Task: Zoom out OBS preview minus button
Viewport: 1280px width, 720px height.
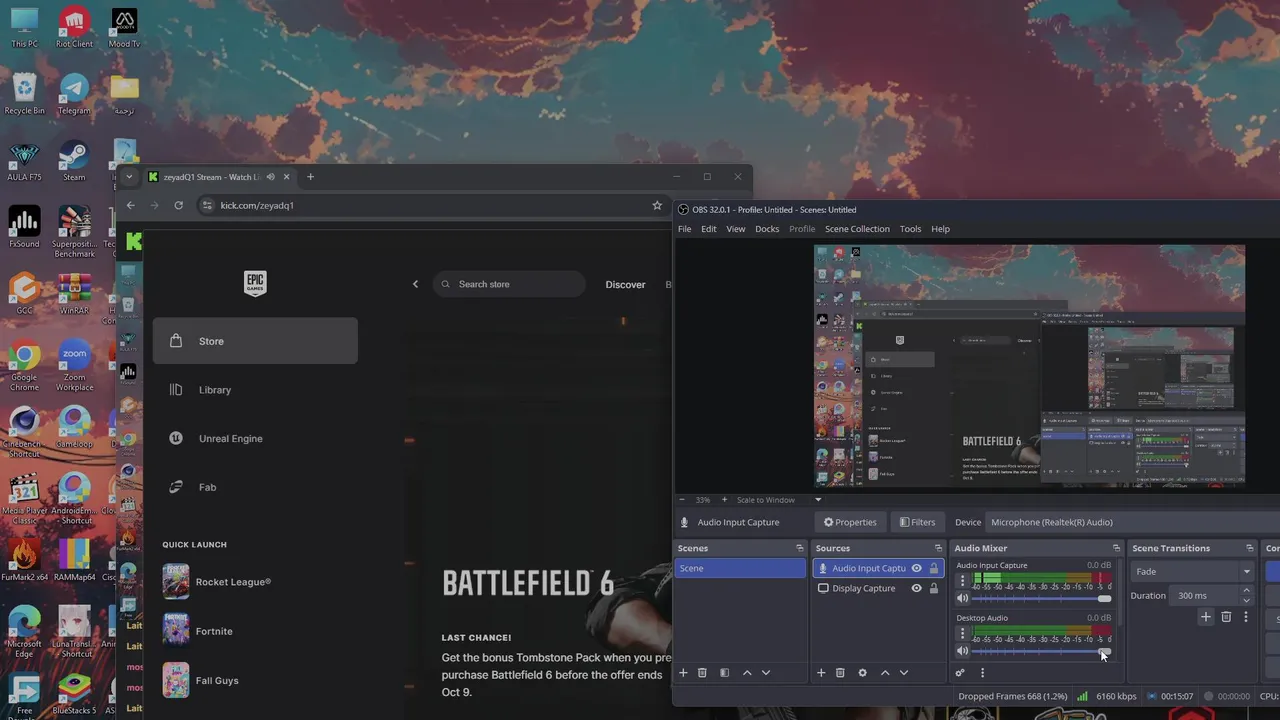Action: [x=682, y=500]
